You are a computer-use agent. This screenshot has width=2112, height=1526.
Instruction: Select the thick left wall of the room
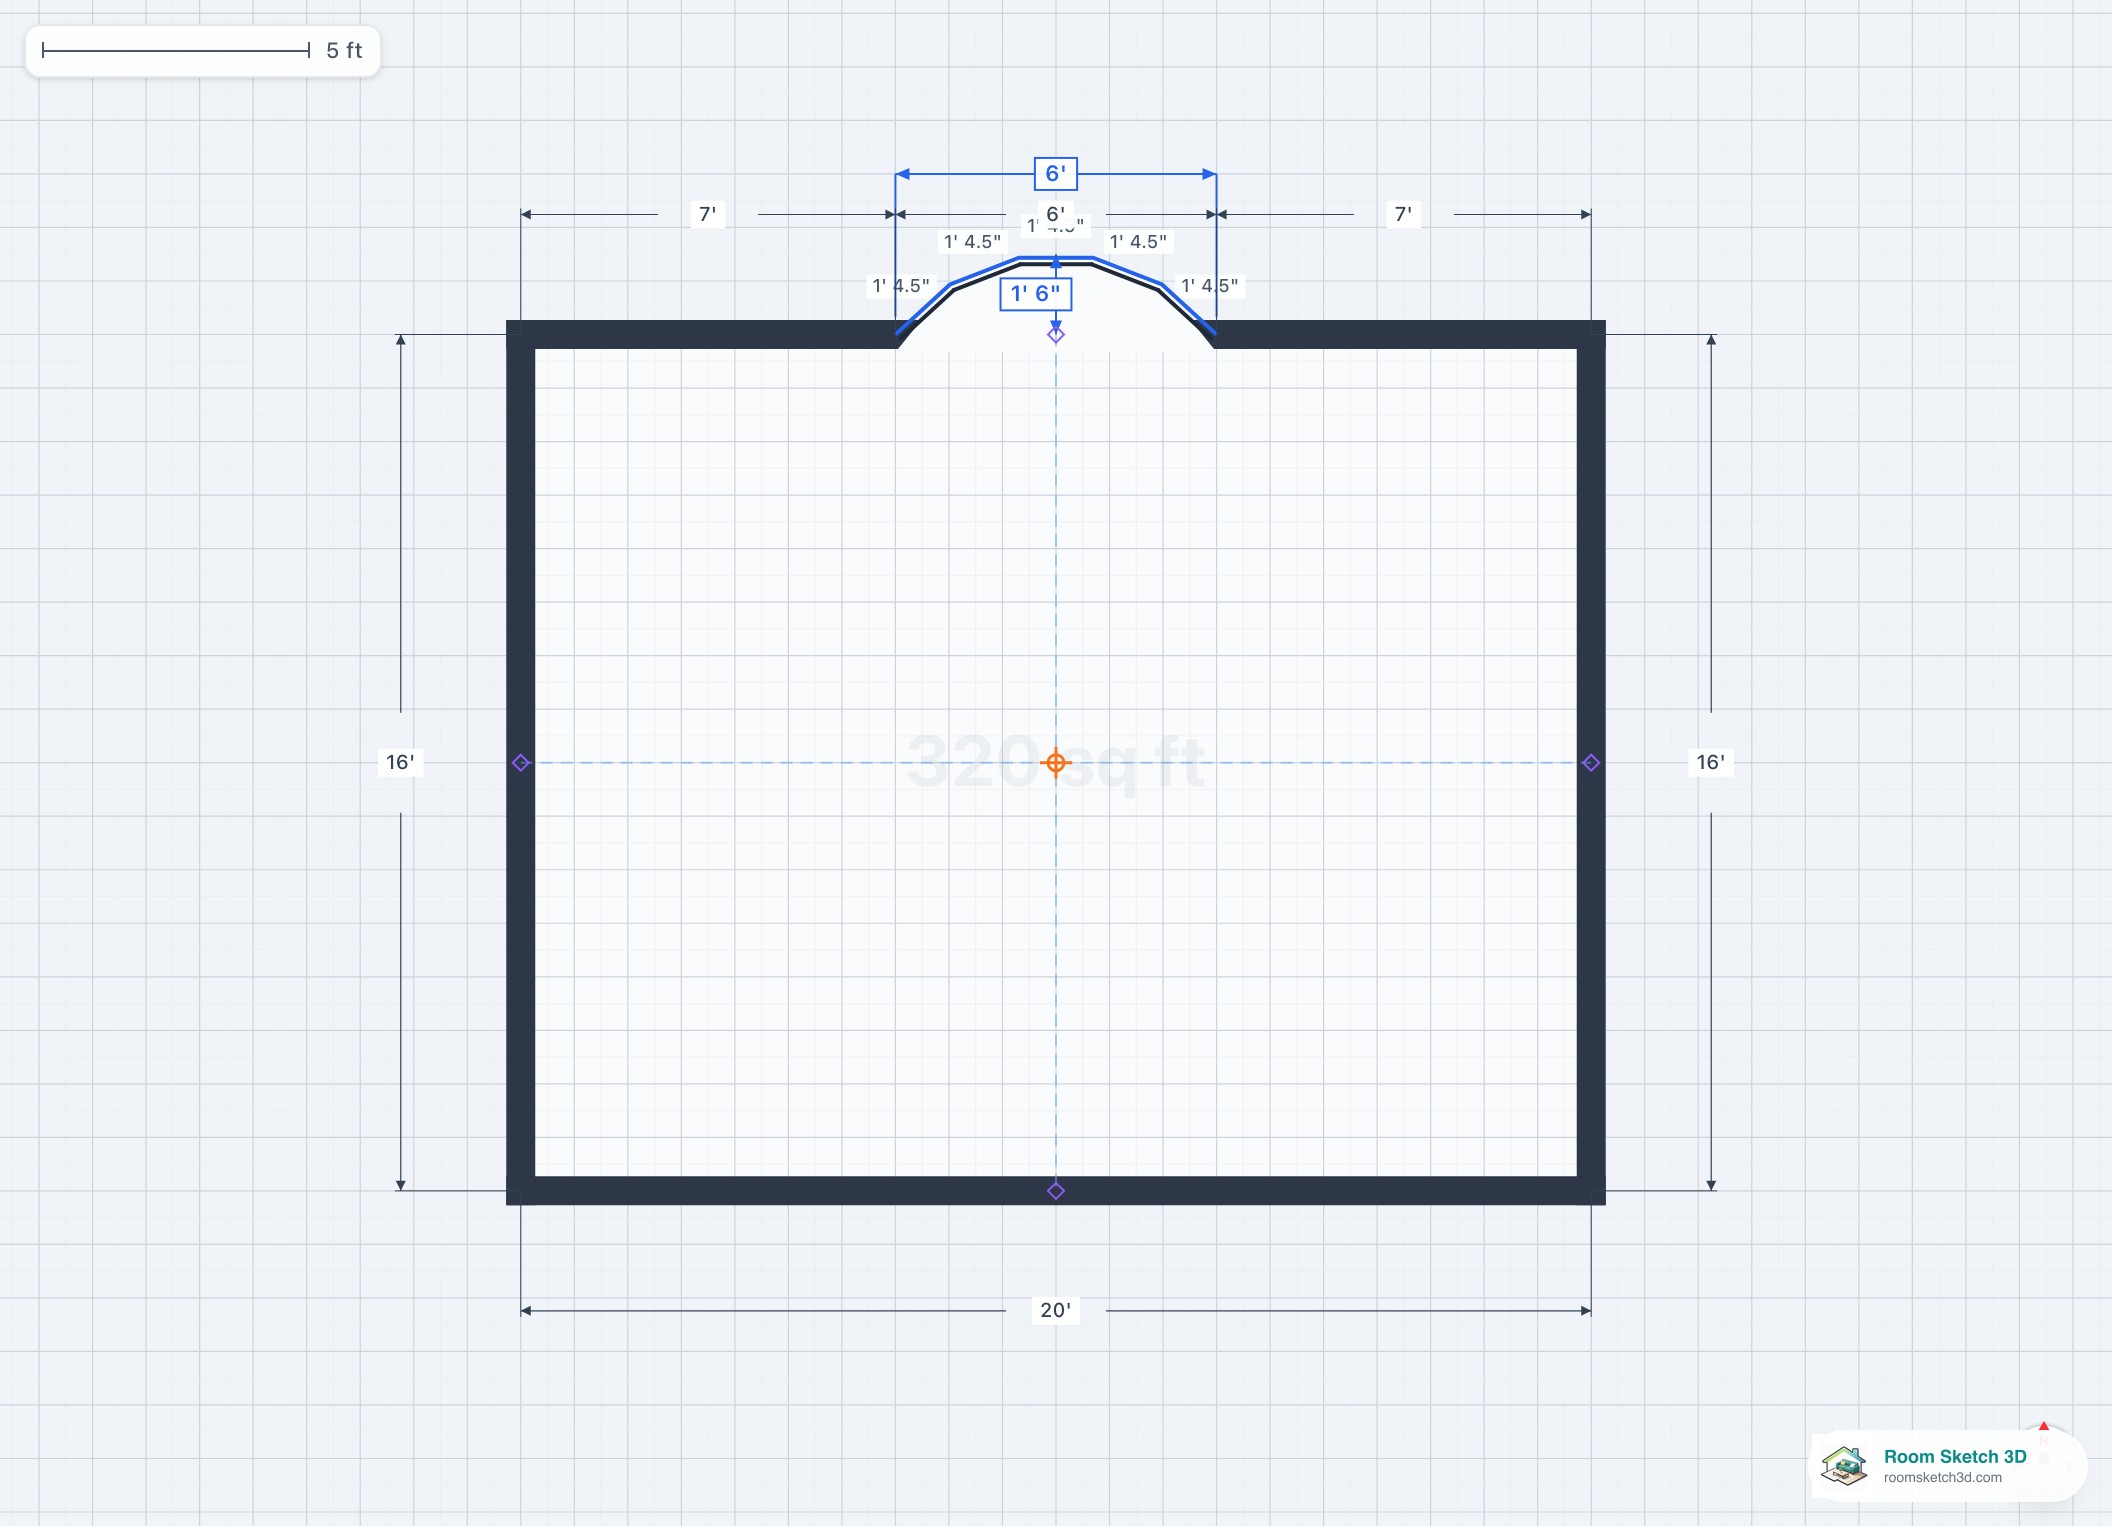click(x=521, y=762)
